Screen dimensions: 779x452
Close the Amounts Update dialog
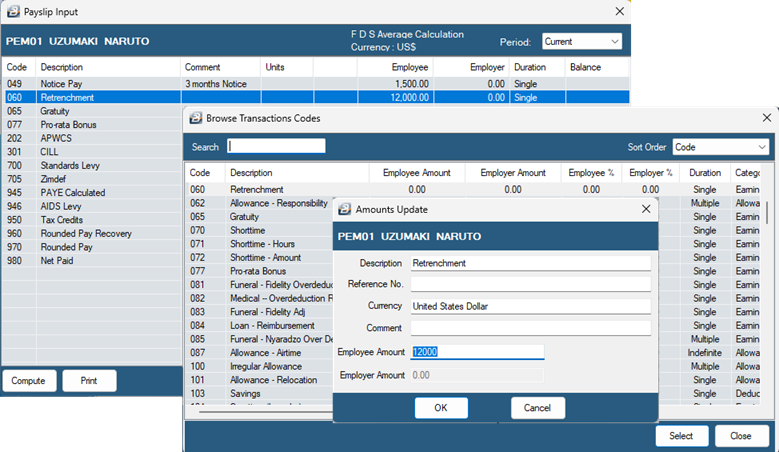(646, 209)
